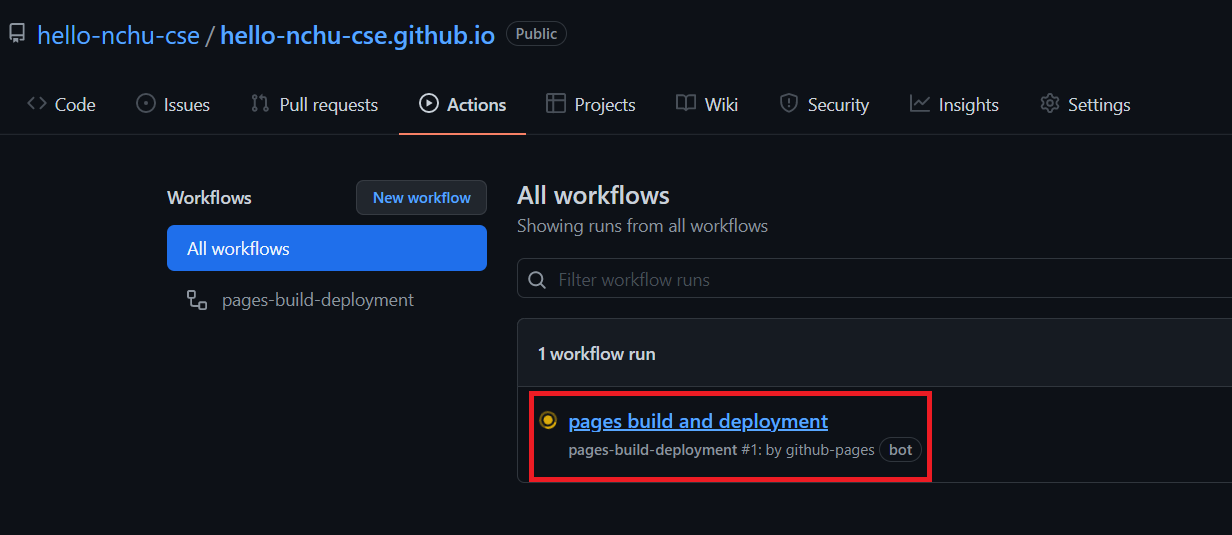Screen dimensions: 1232x535
Task: Click the 1 workflow run count
Action: pyautogui.click(x=596, y=354)
